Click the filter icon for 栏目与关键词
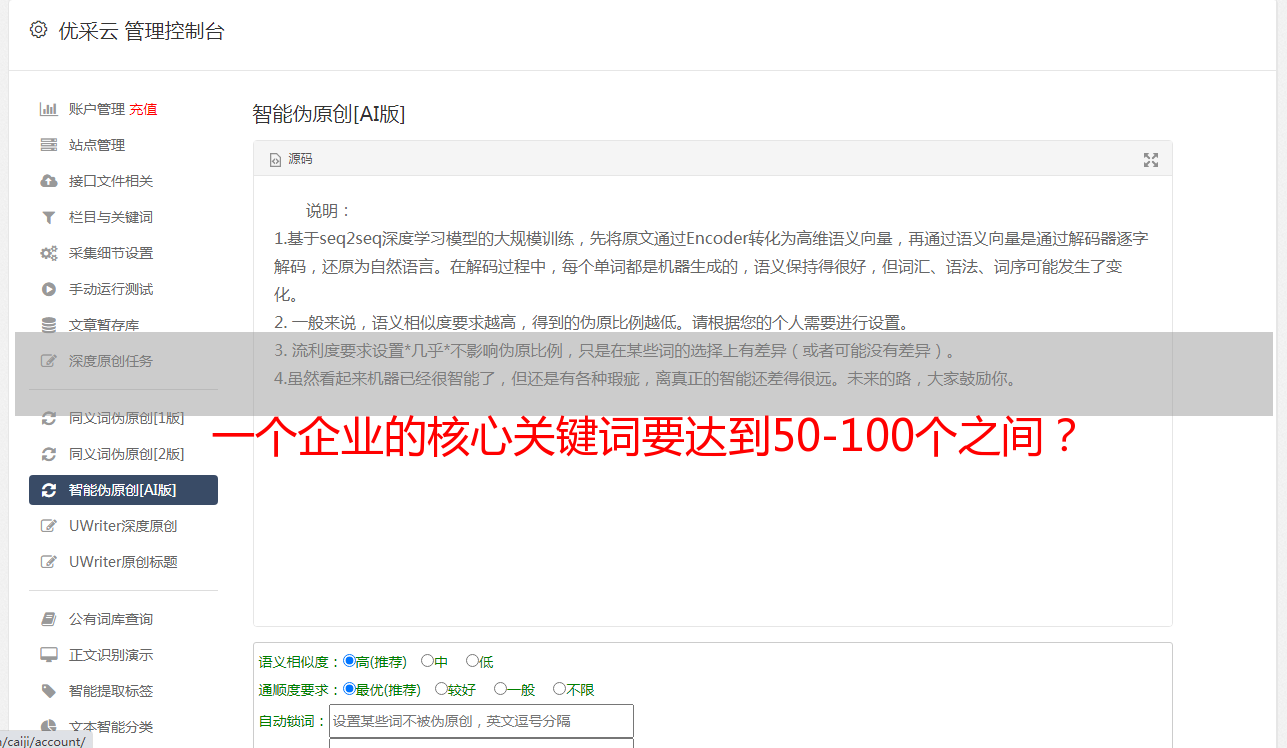The height and width of the screenshot is (748, 1287). [48, 217]
